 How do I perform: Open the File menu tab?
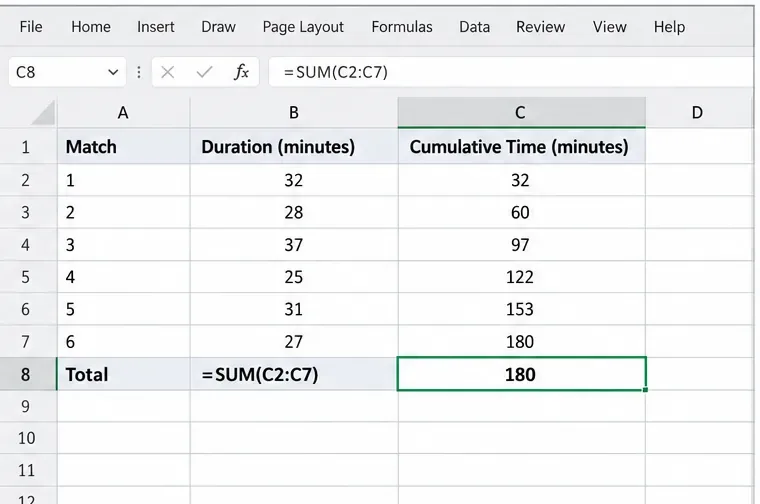click(x=31, y=27)
